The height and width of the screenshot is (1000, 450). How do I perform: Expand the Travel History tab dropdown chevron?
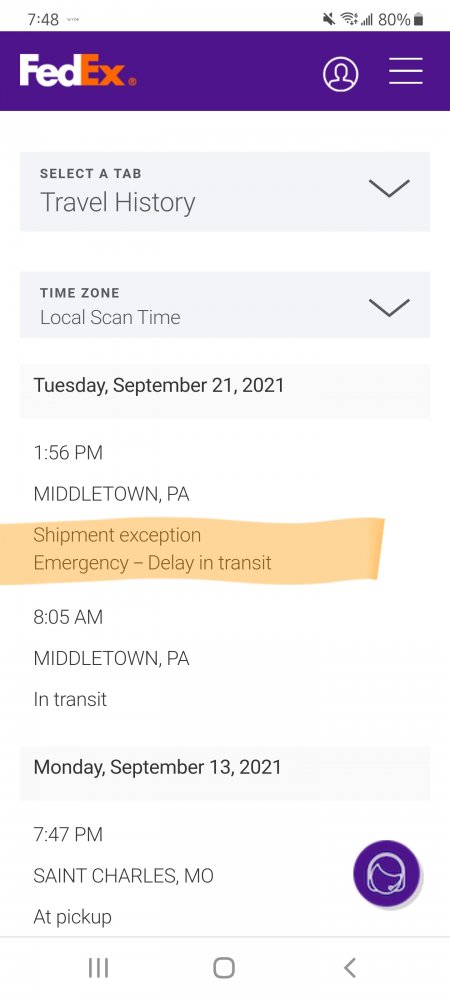click(389, 188)
